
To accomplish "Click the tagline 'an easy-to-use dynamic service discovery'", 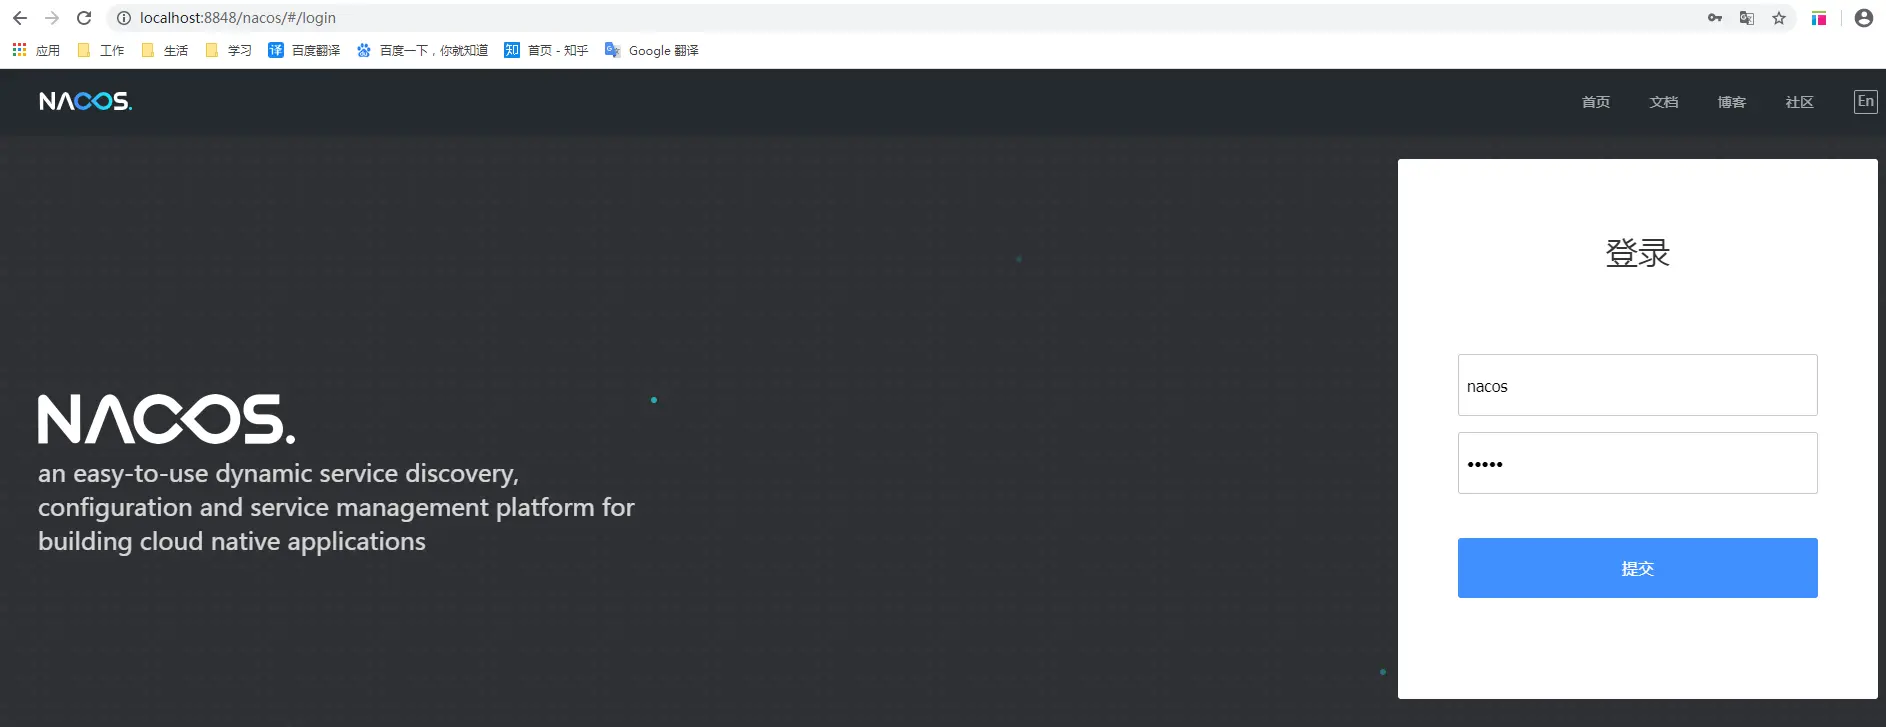I will (x=278, y=474).
